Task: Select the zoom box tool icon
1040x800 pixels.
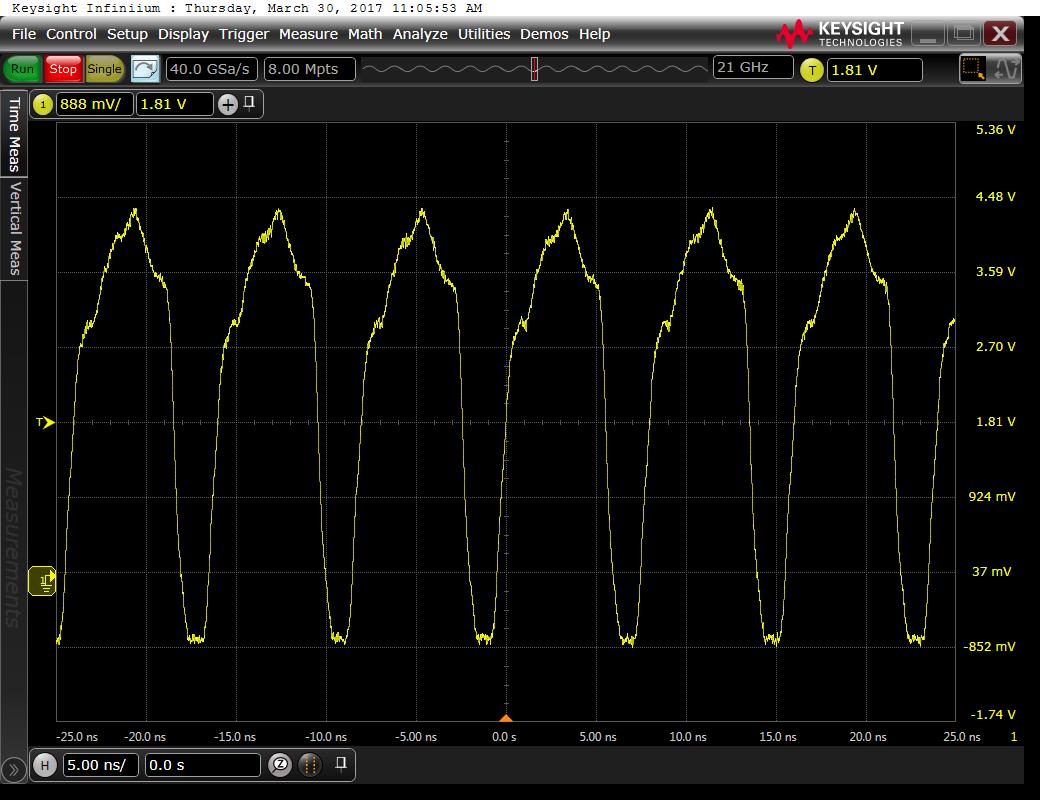Action: 972,69
